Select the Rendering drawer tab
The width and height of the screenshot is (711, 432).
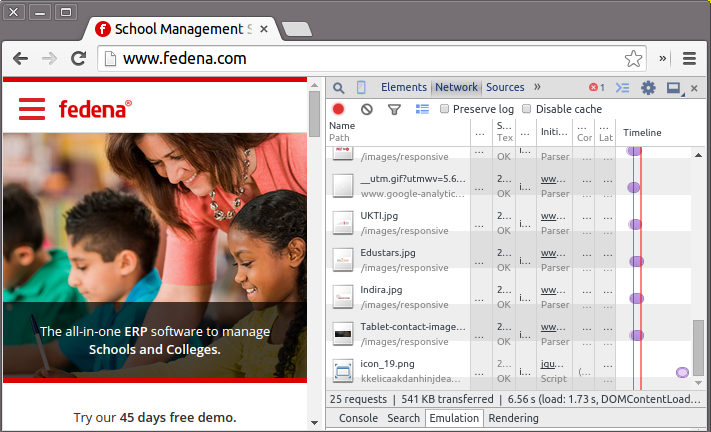point(513,418)
